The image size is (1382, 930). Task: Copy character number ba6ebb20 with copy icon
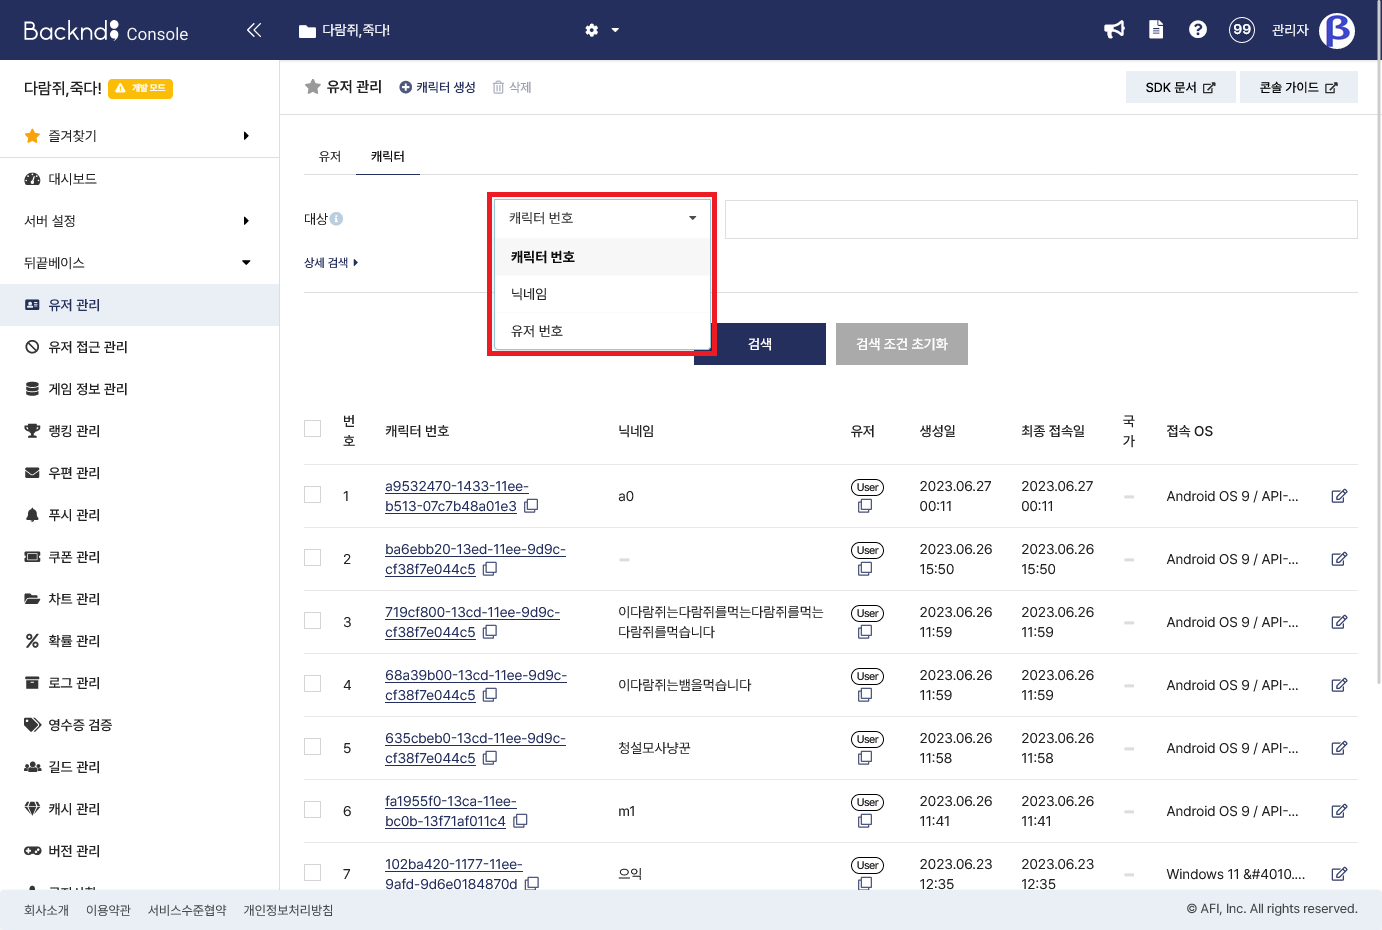[490, 569]
